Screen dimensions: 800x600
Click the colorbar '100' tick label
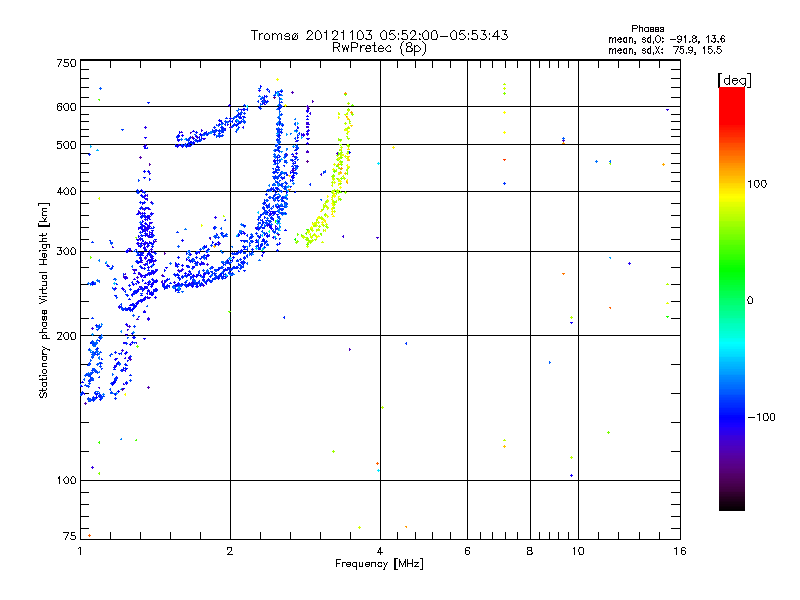point(757,184)
